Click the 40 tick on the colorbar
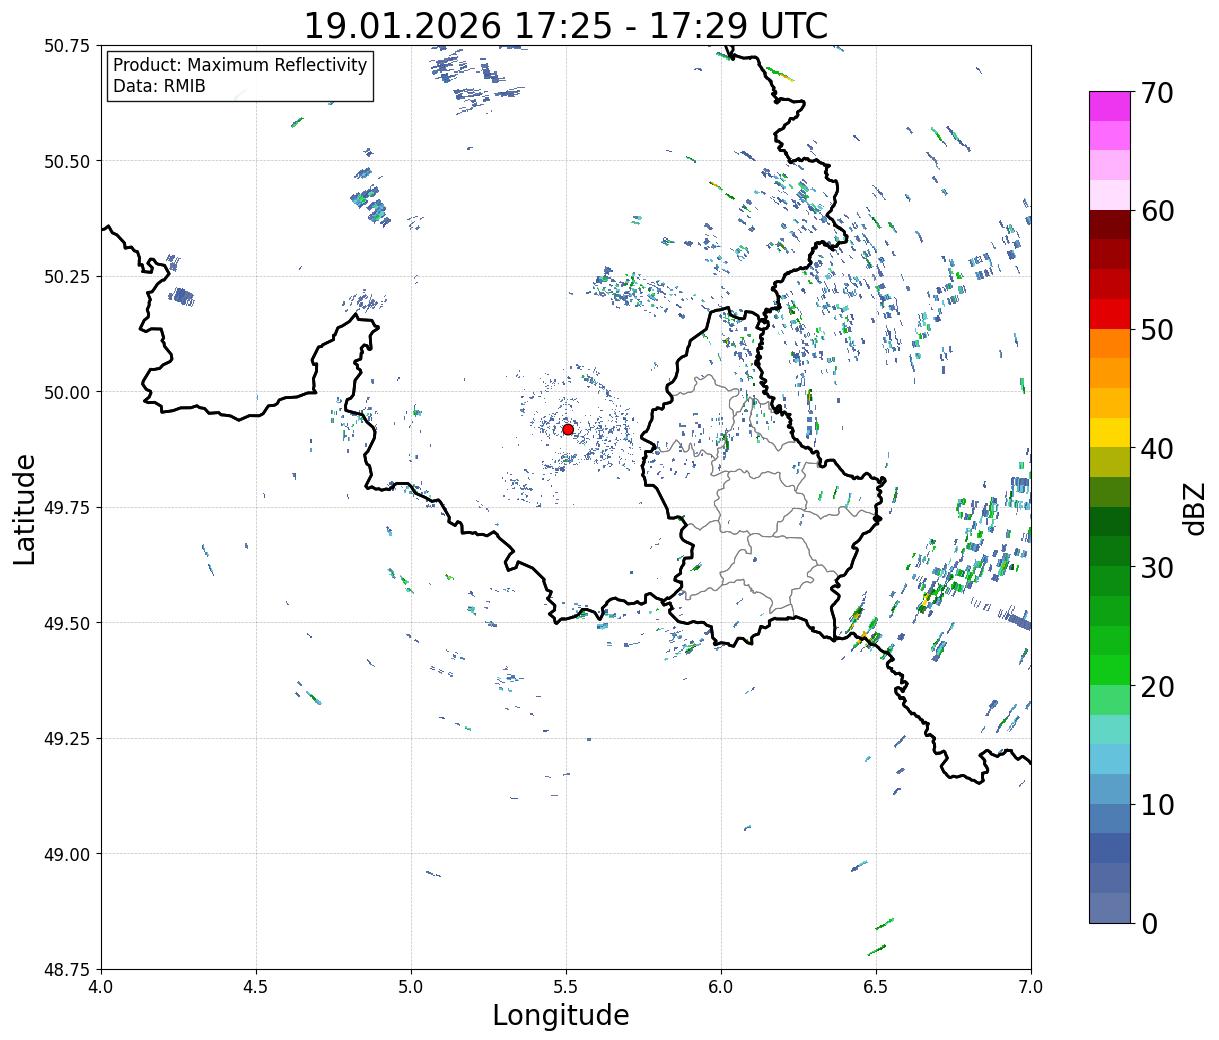Image resolution: width=1219 pixels, height=1040 pixels. [1156, 448]
